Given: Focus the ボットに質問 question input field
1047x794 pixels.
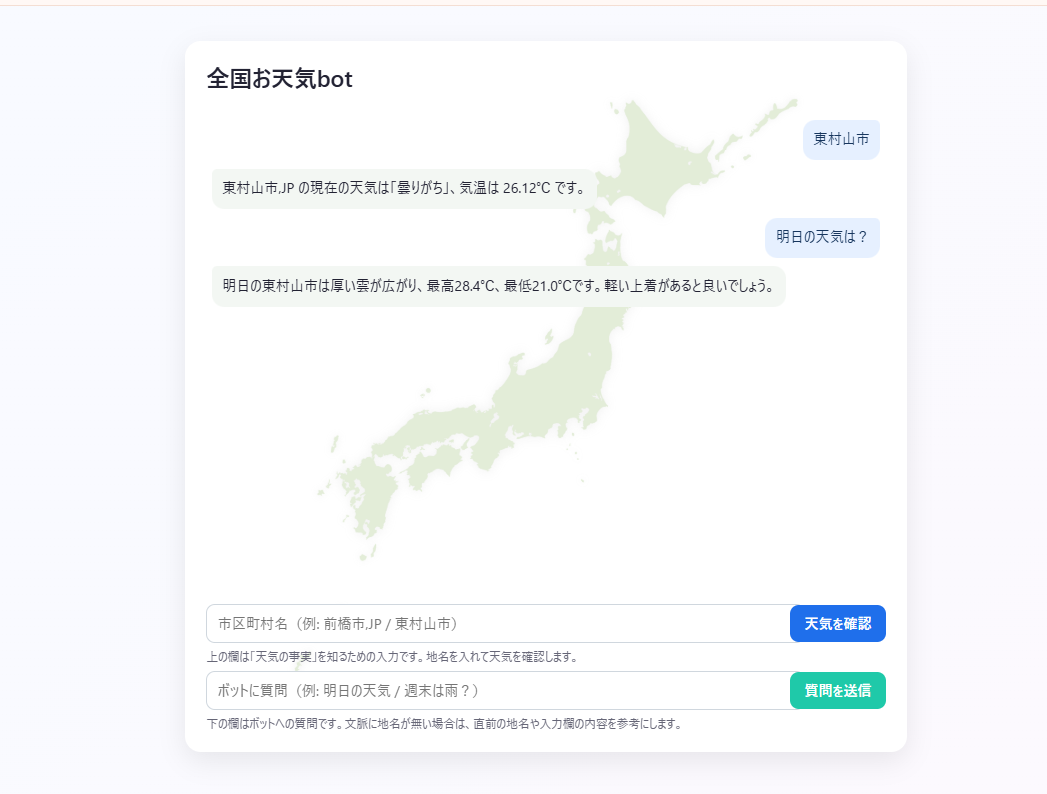Looking at the screenshot, I should 498,690.
